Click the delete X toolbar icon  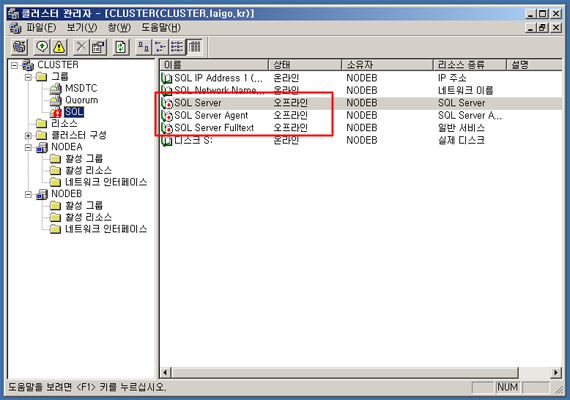coord(81,47)
